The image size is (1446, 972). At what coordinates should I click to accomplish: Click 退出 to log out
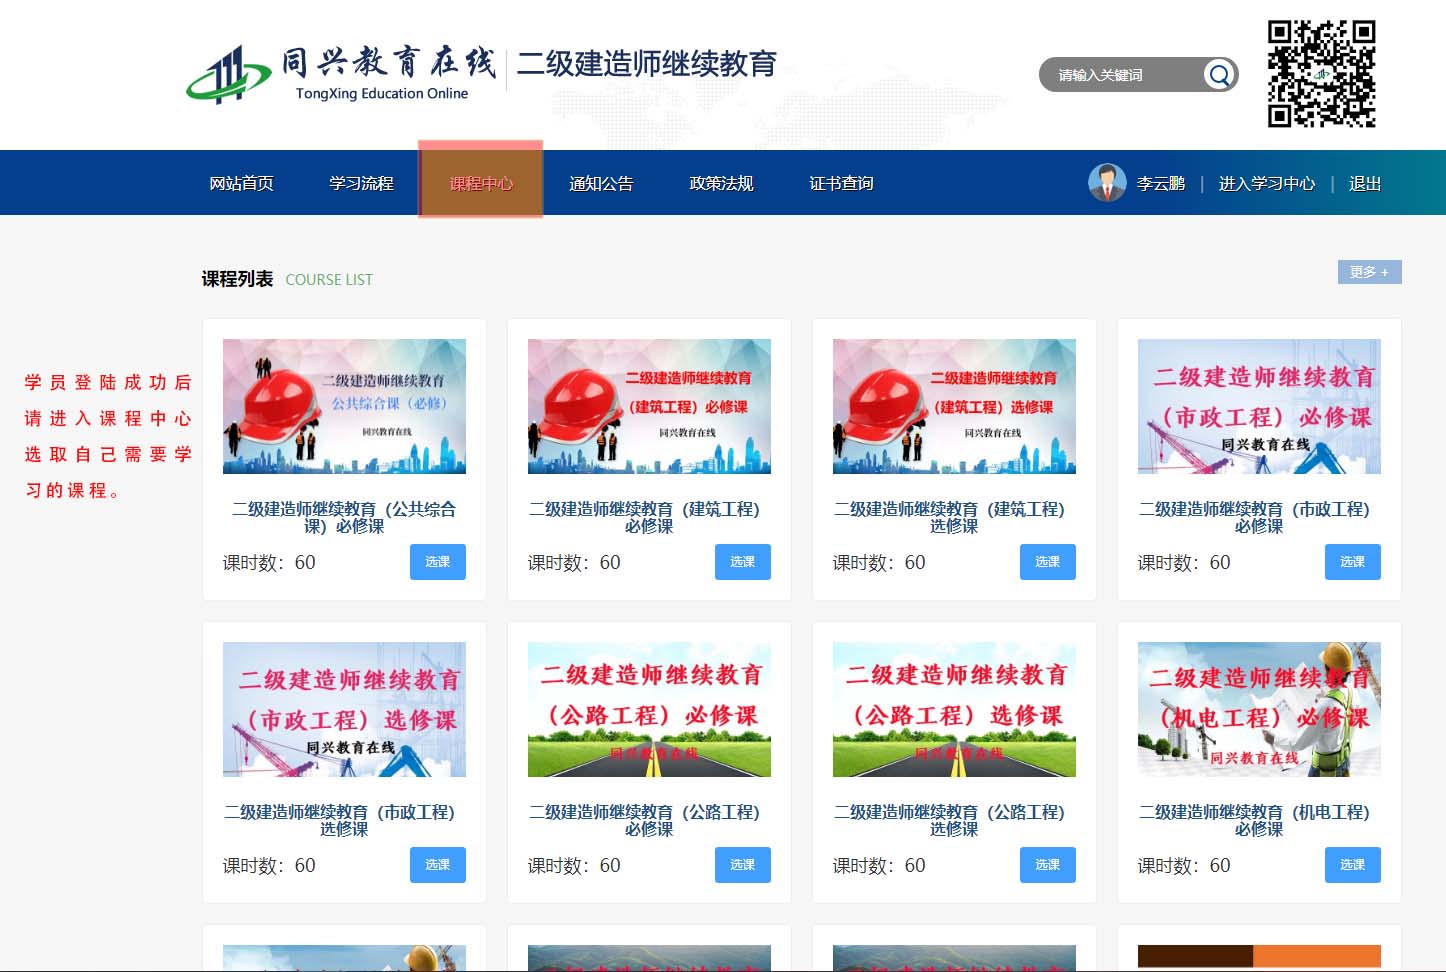click(1365, 184)
